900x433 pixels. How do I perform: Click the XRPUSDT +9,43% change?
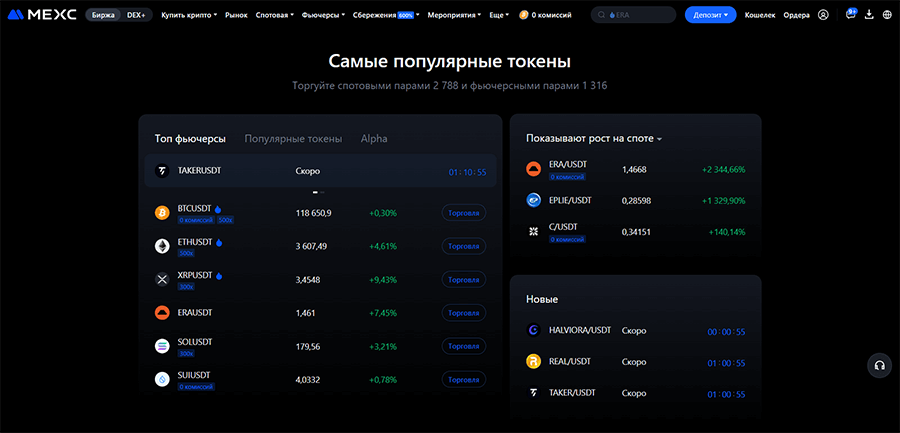tap(383, 280)
